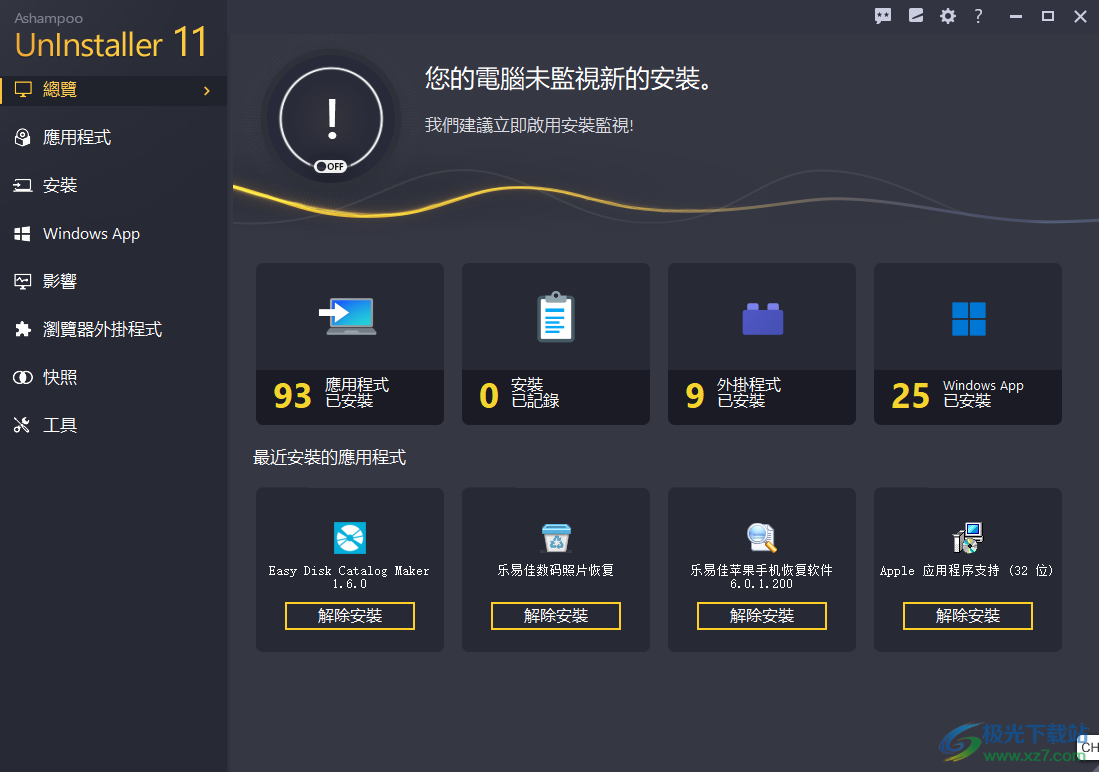
Task: Click laptop with arrow applications icon
Action: point(348,317)
